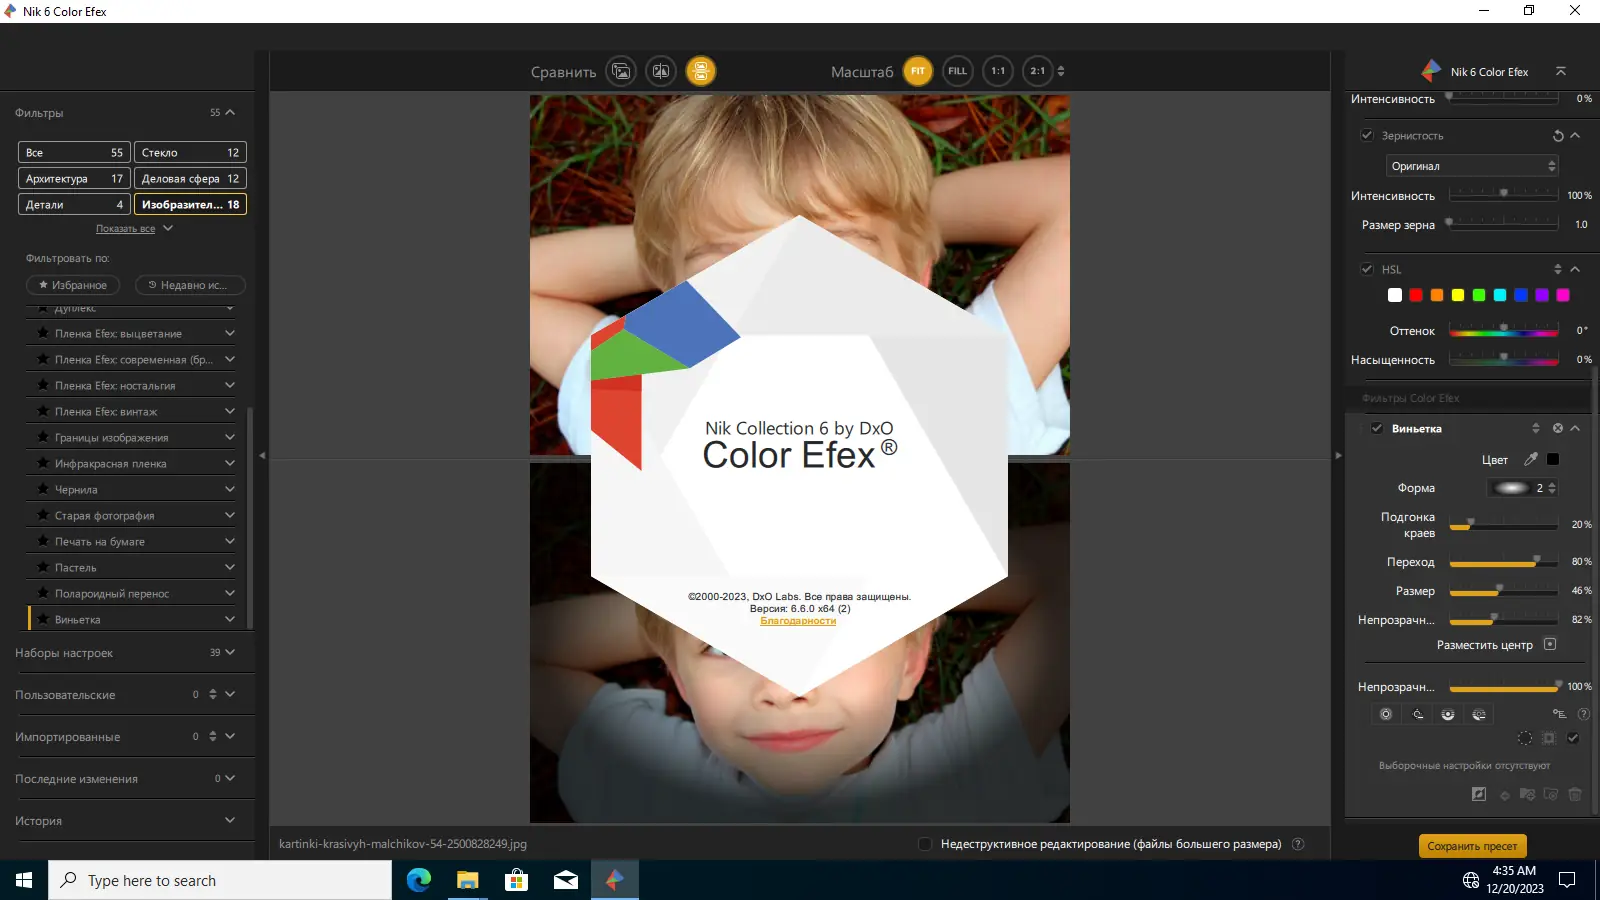Toggle the HSL section checkbox
The width and height of the screenshot is (1600, 900).
[1367, 269]
